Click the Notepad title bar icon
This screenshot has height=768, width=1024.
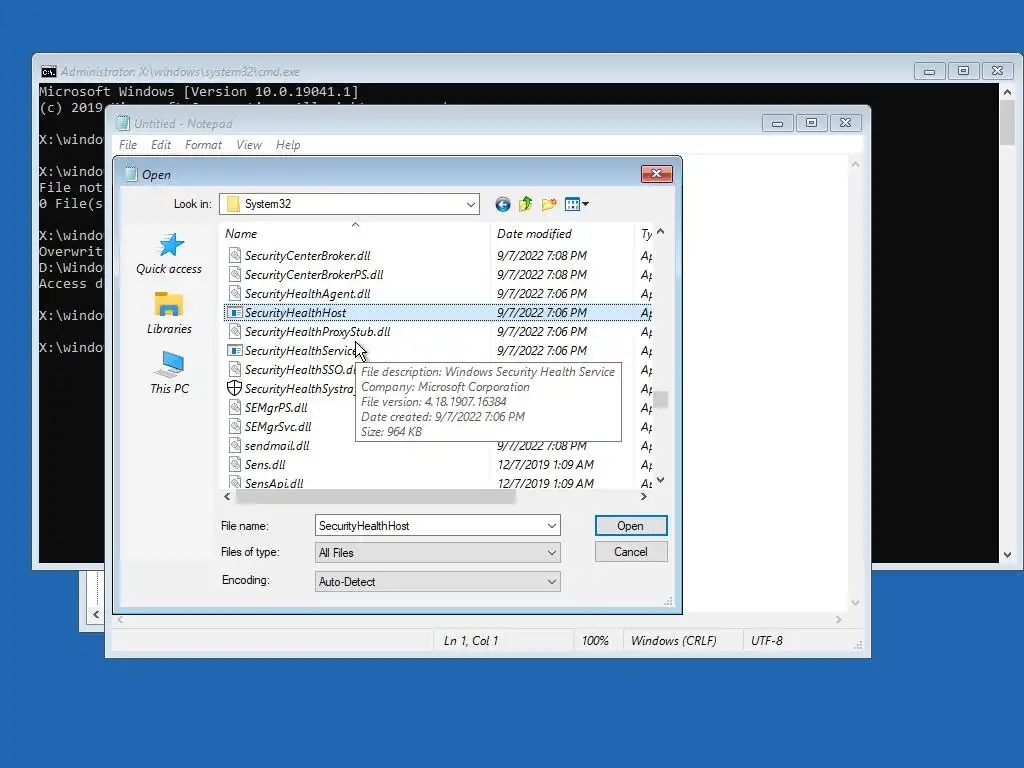coord(123,123)
